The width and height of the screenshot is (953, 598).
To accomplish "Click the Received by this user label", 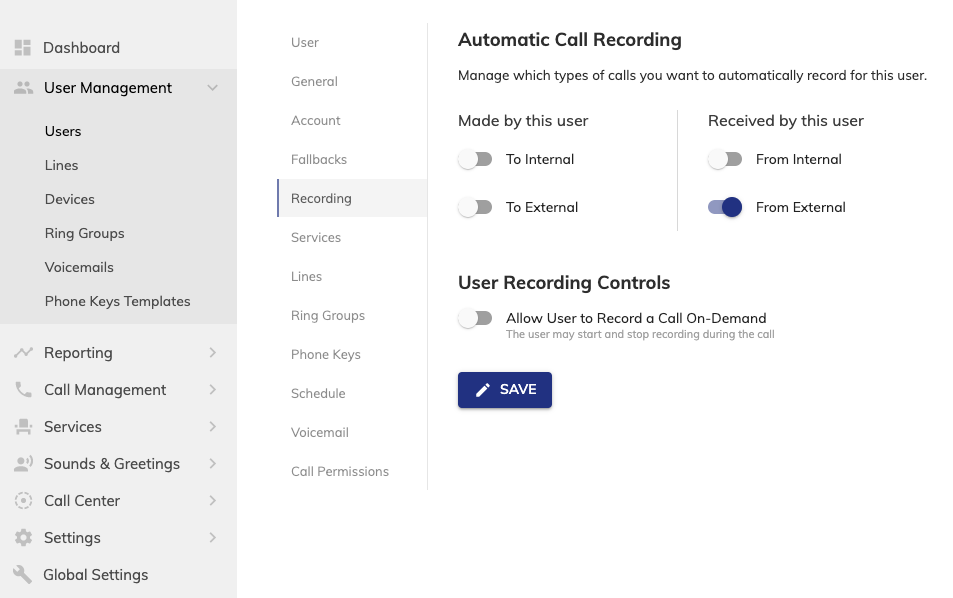I will point(785,121).
